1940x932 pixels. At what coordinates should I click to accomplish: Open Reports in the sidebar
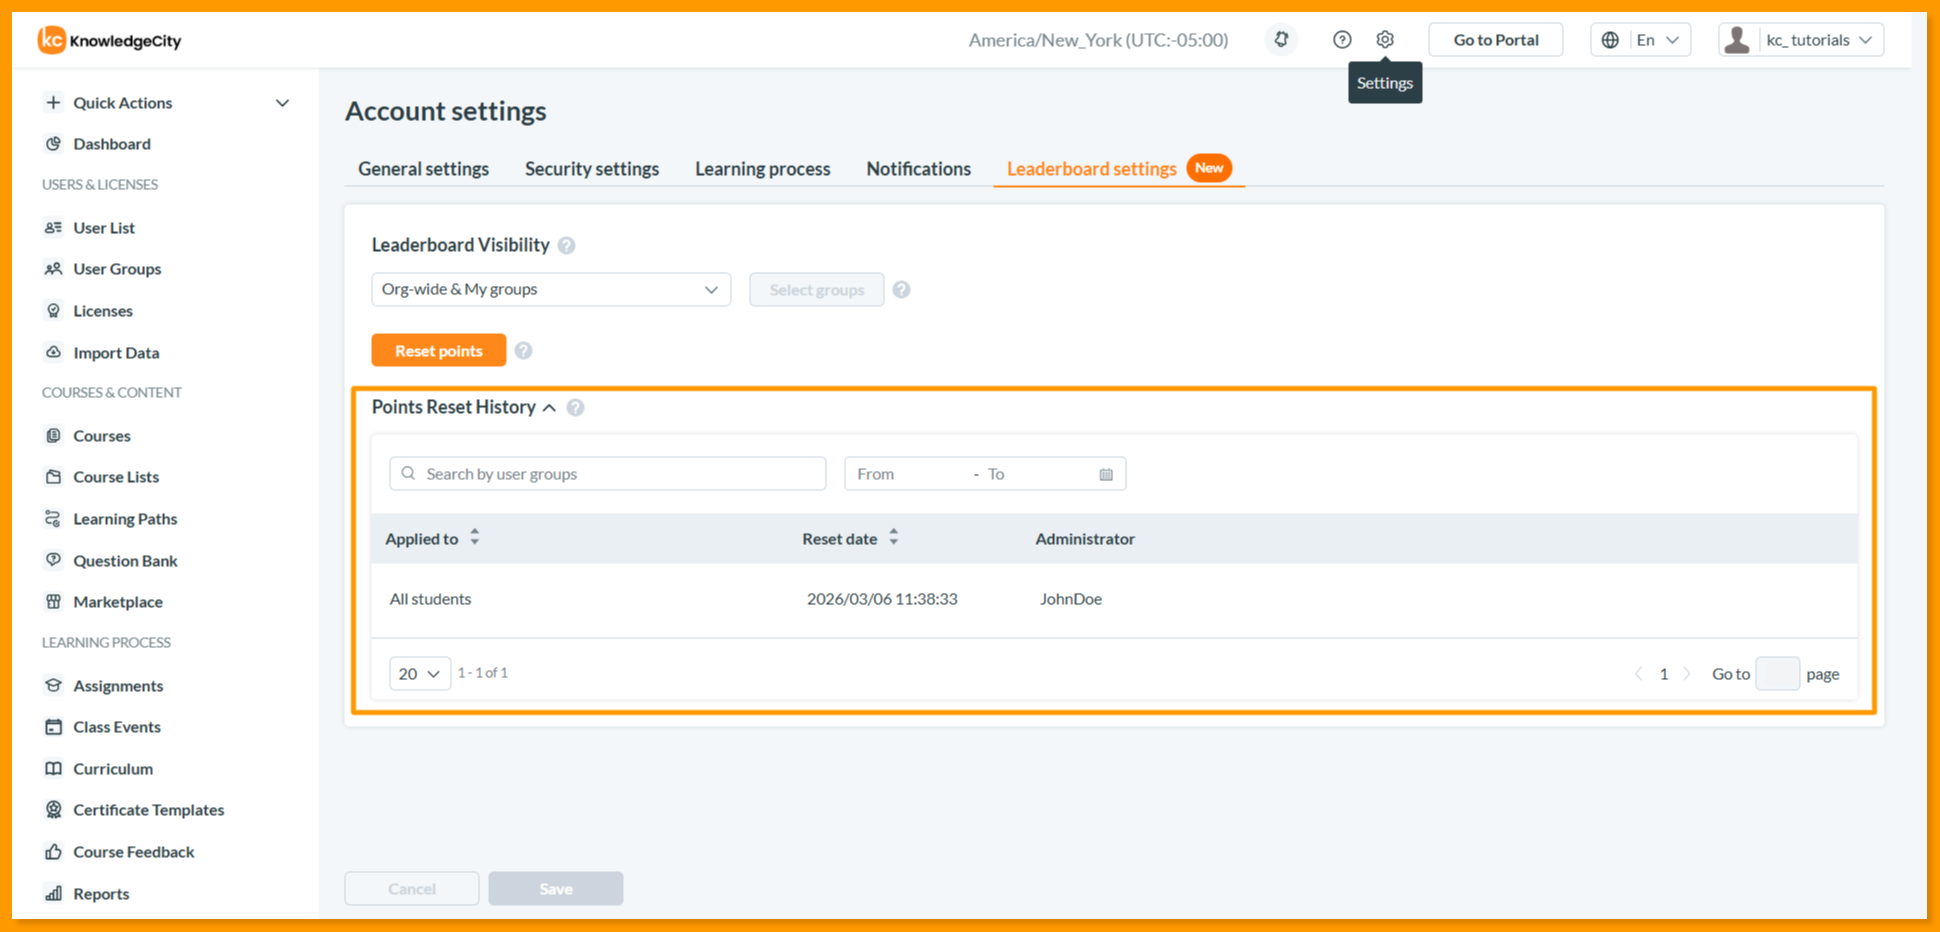101,894
